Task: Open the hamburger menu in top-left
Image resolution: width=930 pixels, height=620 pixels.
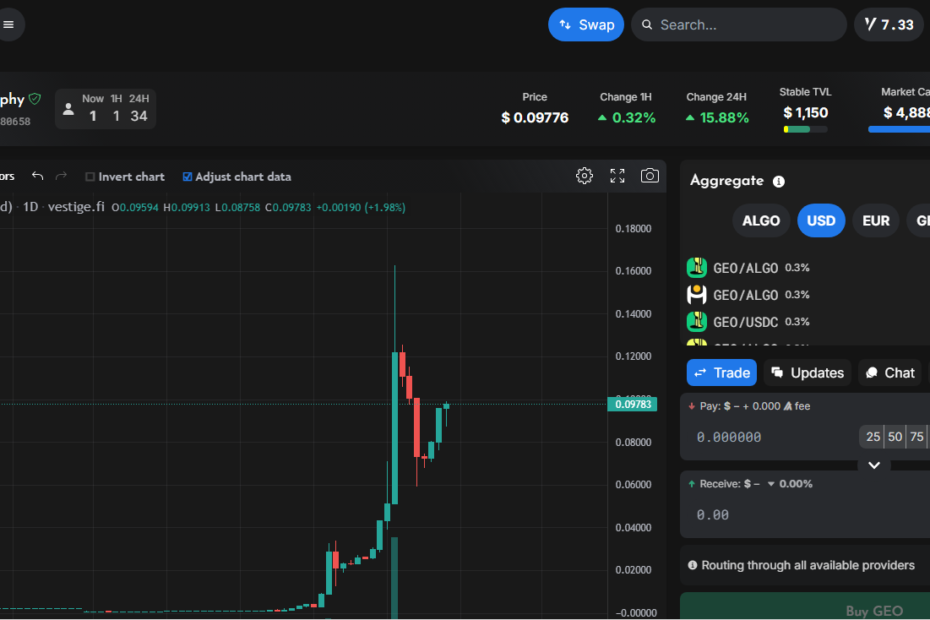Action: pyautogui.click(x=9, y=25)
